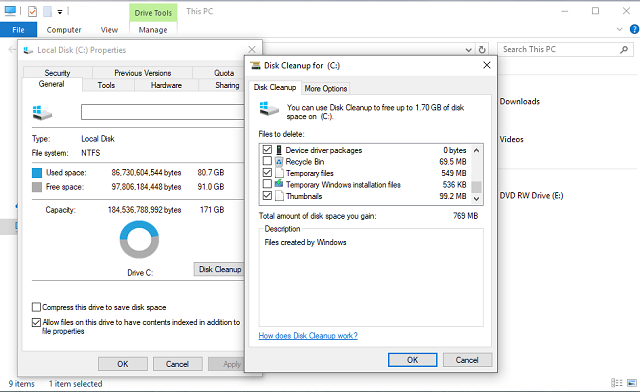Image resolution: width=640 pixels, height=392 pixels.
Task: Click the Recycle Bin icon in cleanup list
Action: (279, 162)
